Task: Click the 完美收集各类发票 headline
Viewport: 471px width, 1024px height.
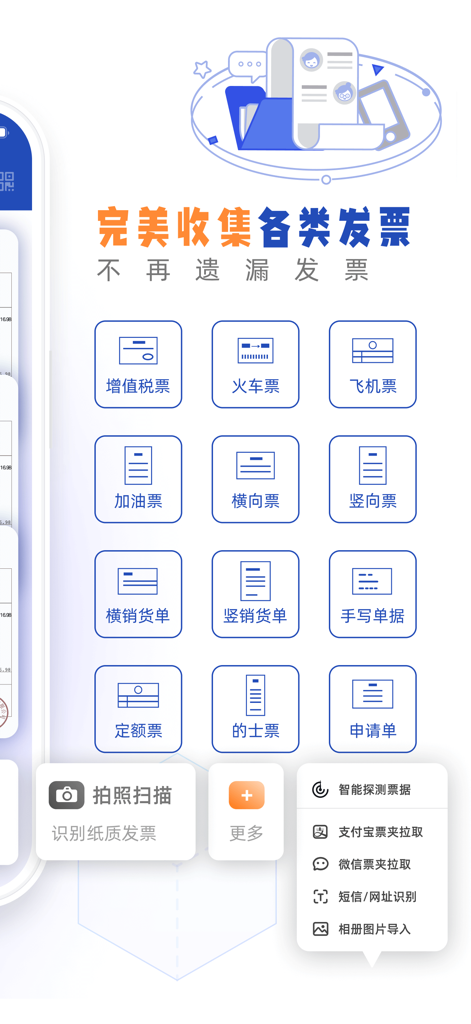Action: click(253, 227)
